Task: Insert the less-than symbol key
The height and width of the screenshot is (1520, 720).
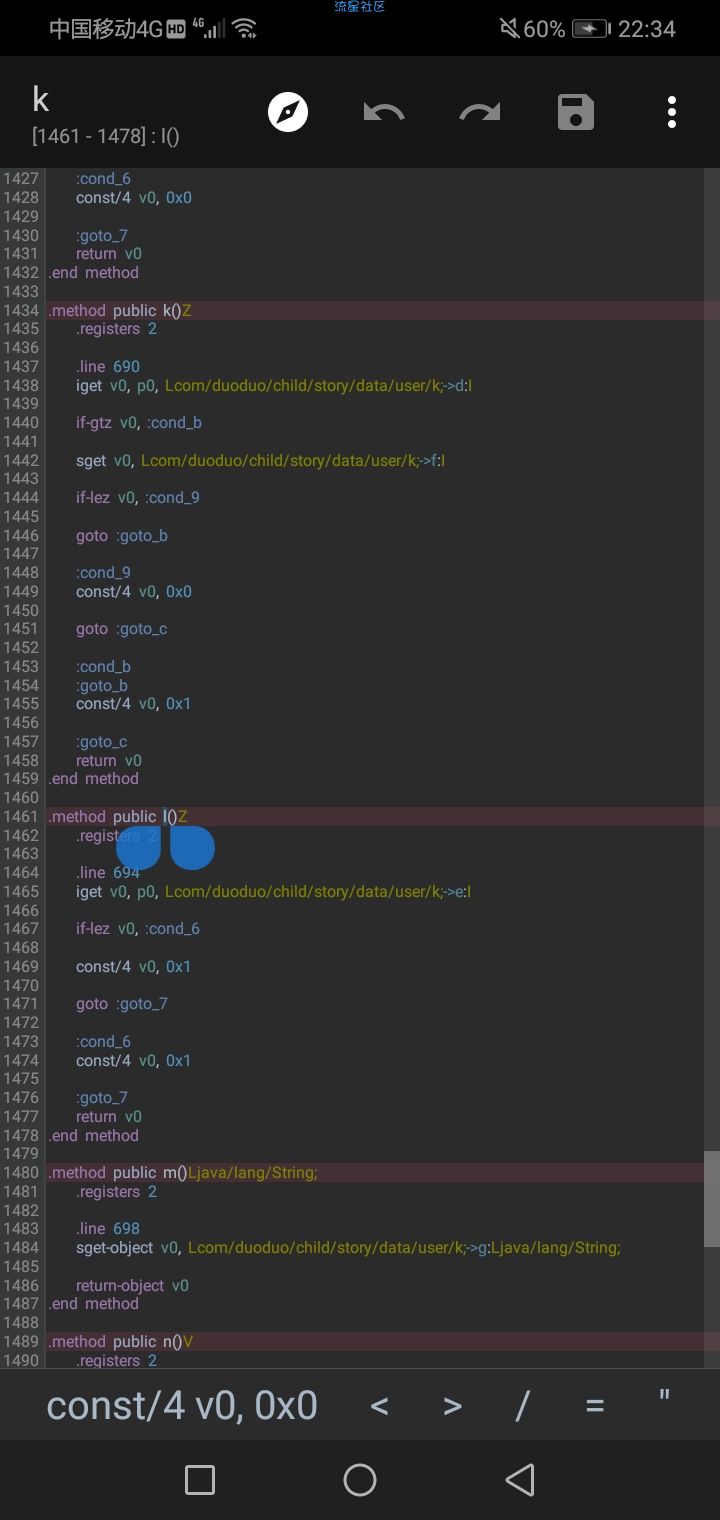Action: (379, 1406)
